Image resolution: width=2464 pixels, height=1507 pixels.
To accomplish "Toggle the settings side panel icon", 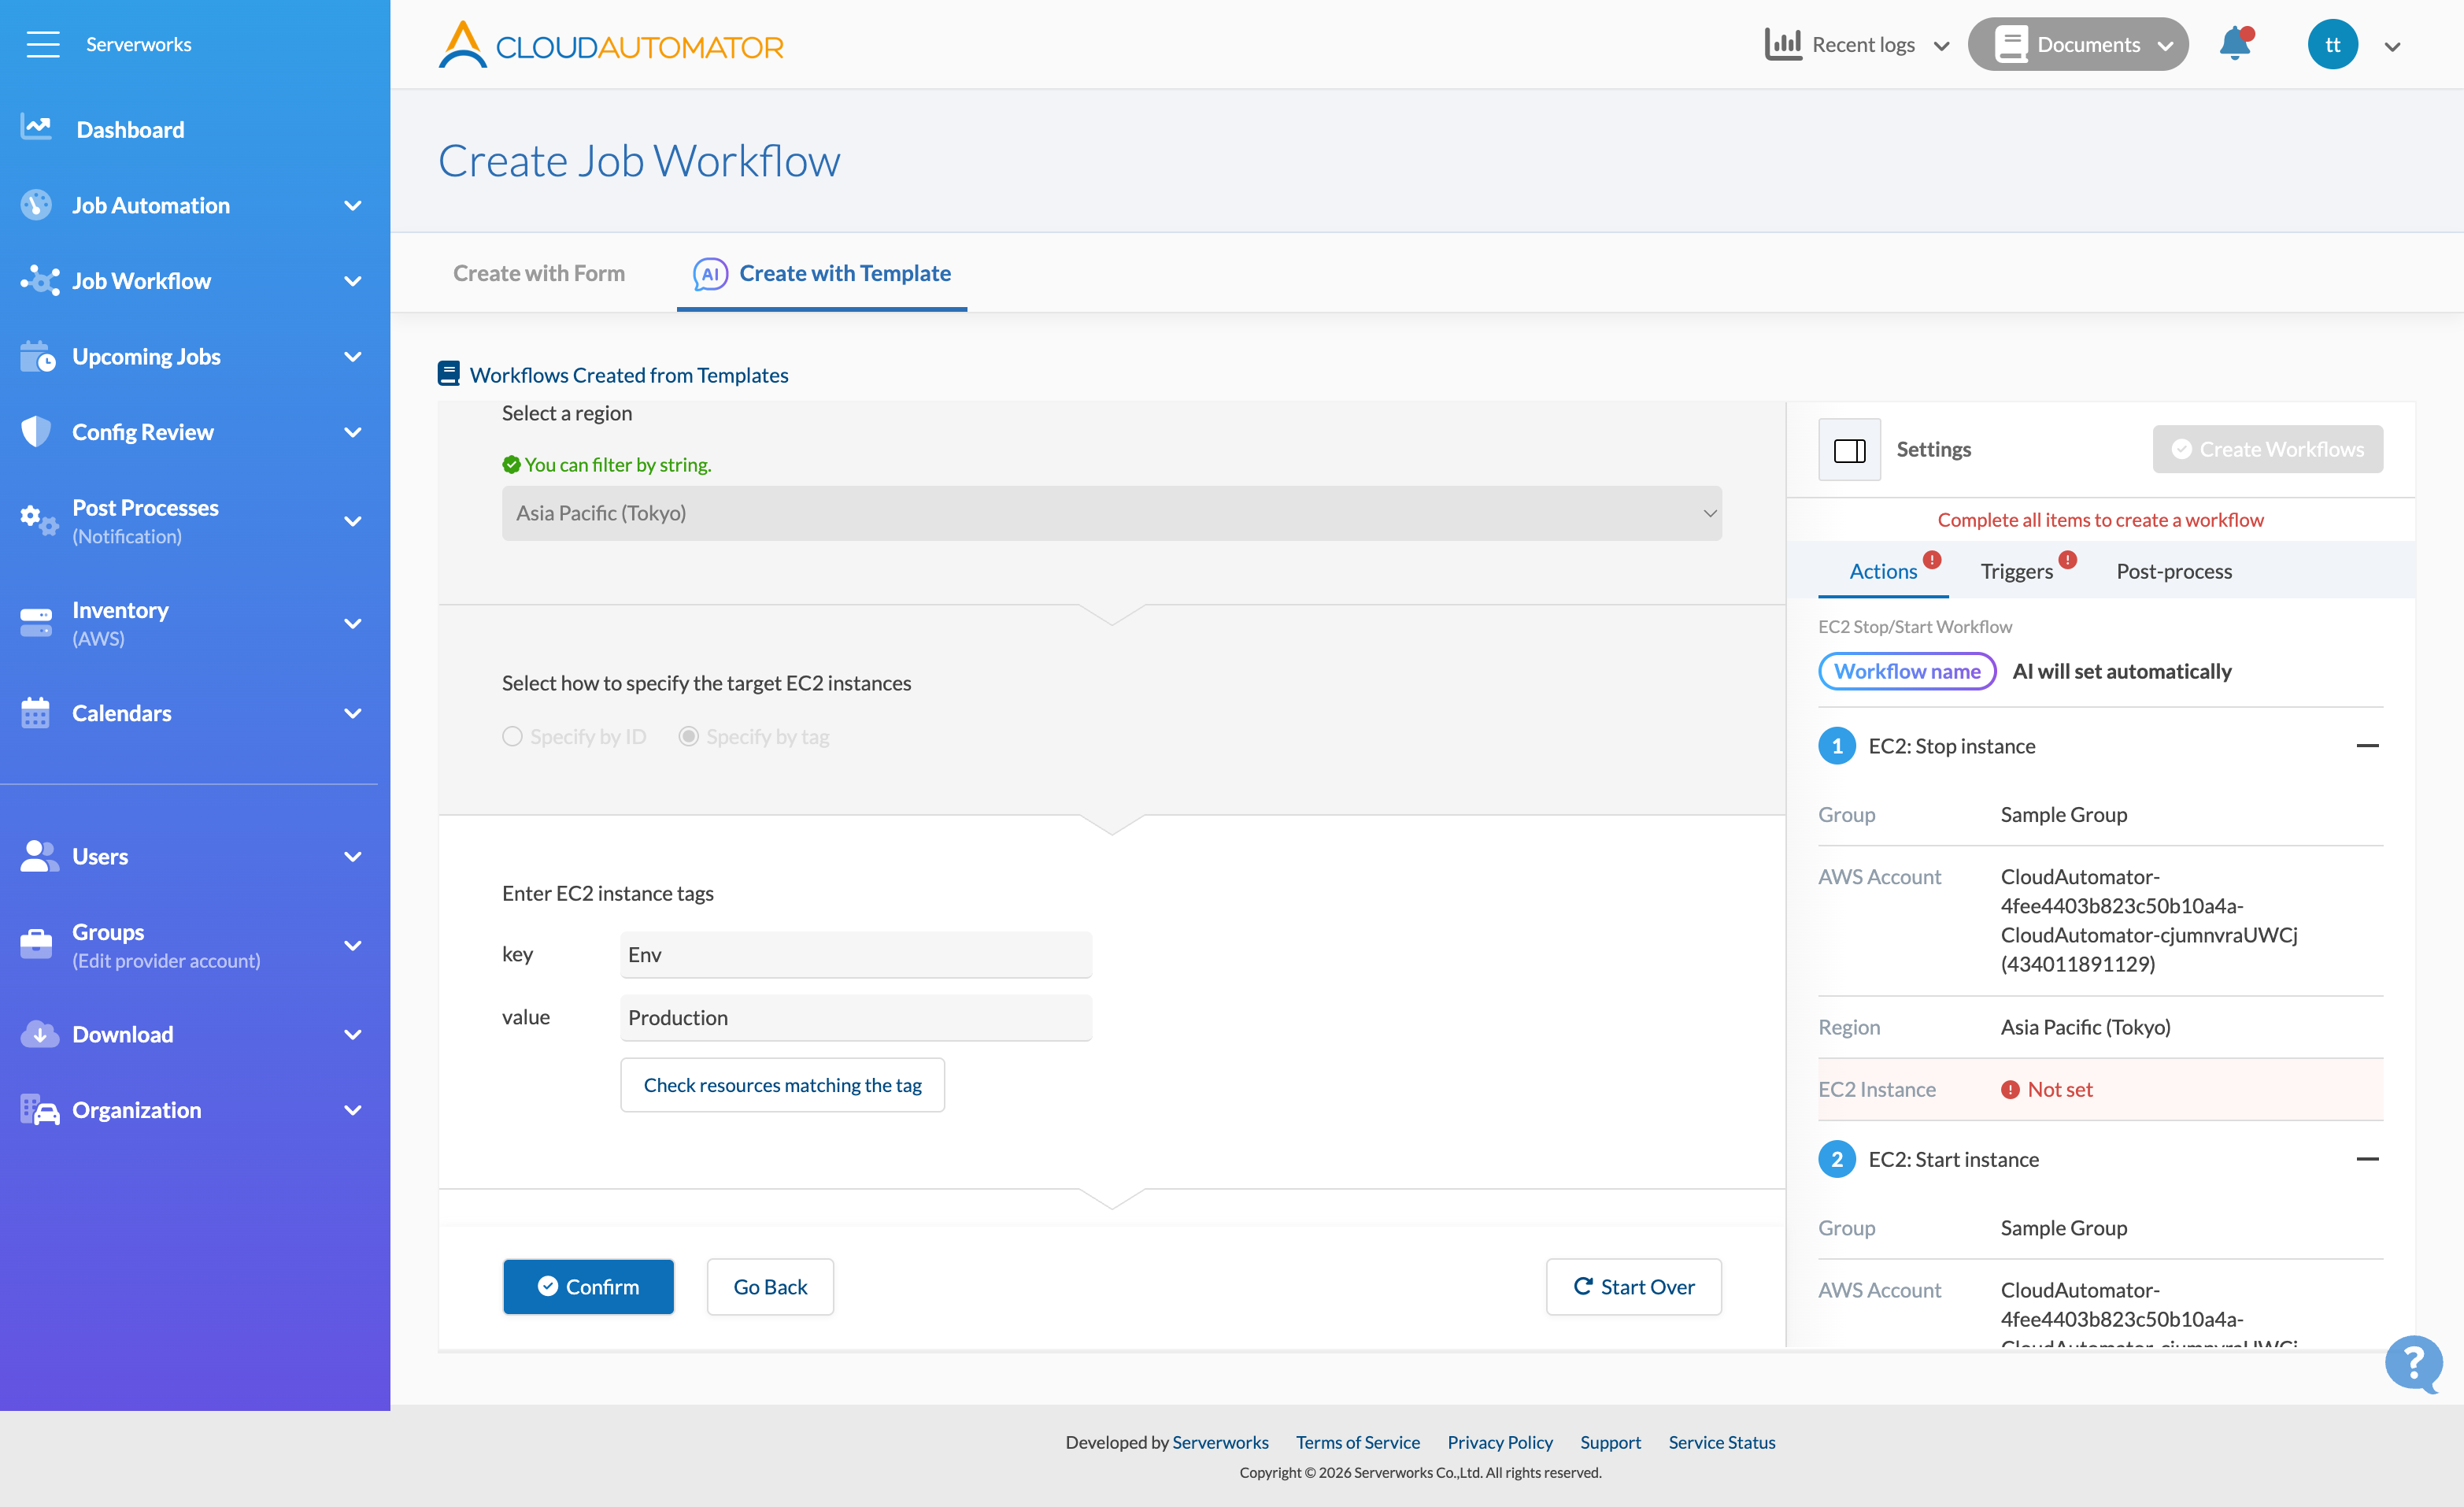I will point(1849,450).
